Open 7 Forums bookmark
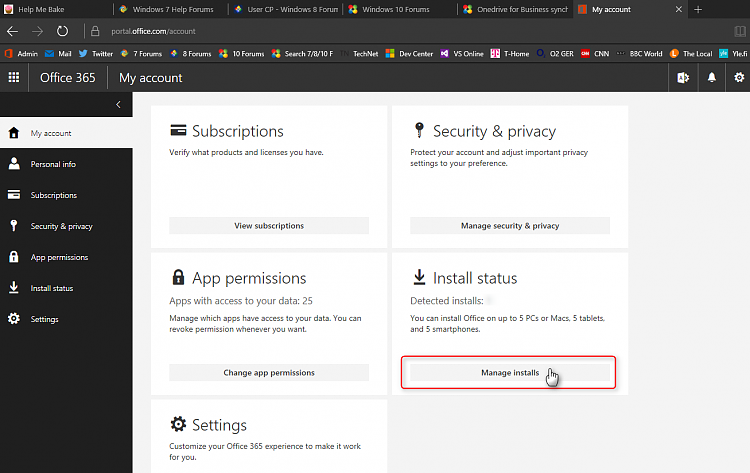 pos(141,54)
